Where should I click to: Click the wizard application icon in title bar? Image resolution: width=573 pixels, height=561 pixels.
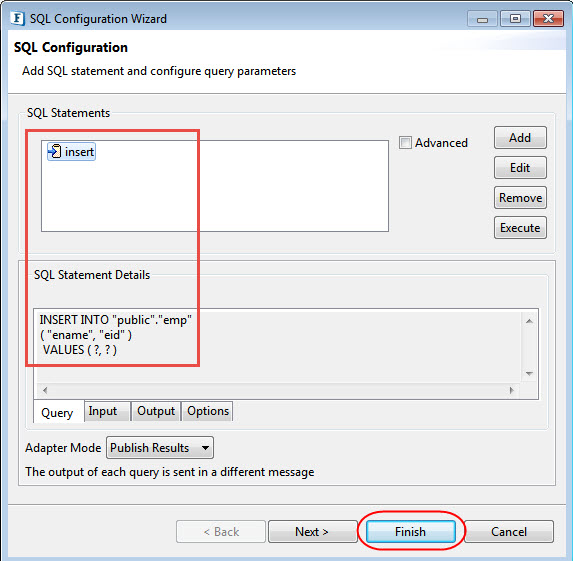(x=18, y=18)
